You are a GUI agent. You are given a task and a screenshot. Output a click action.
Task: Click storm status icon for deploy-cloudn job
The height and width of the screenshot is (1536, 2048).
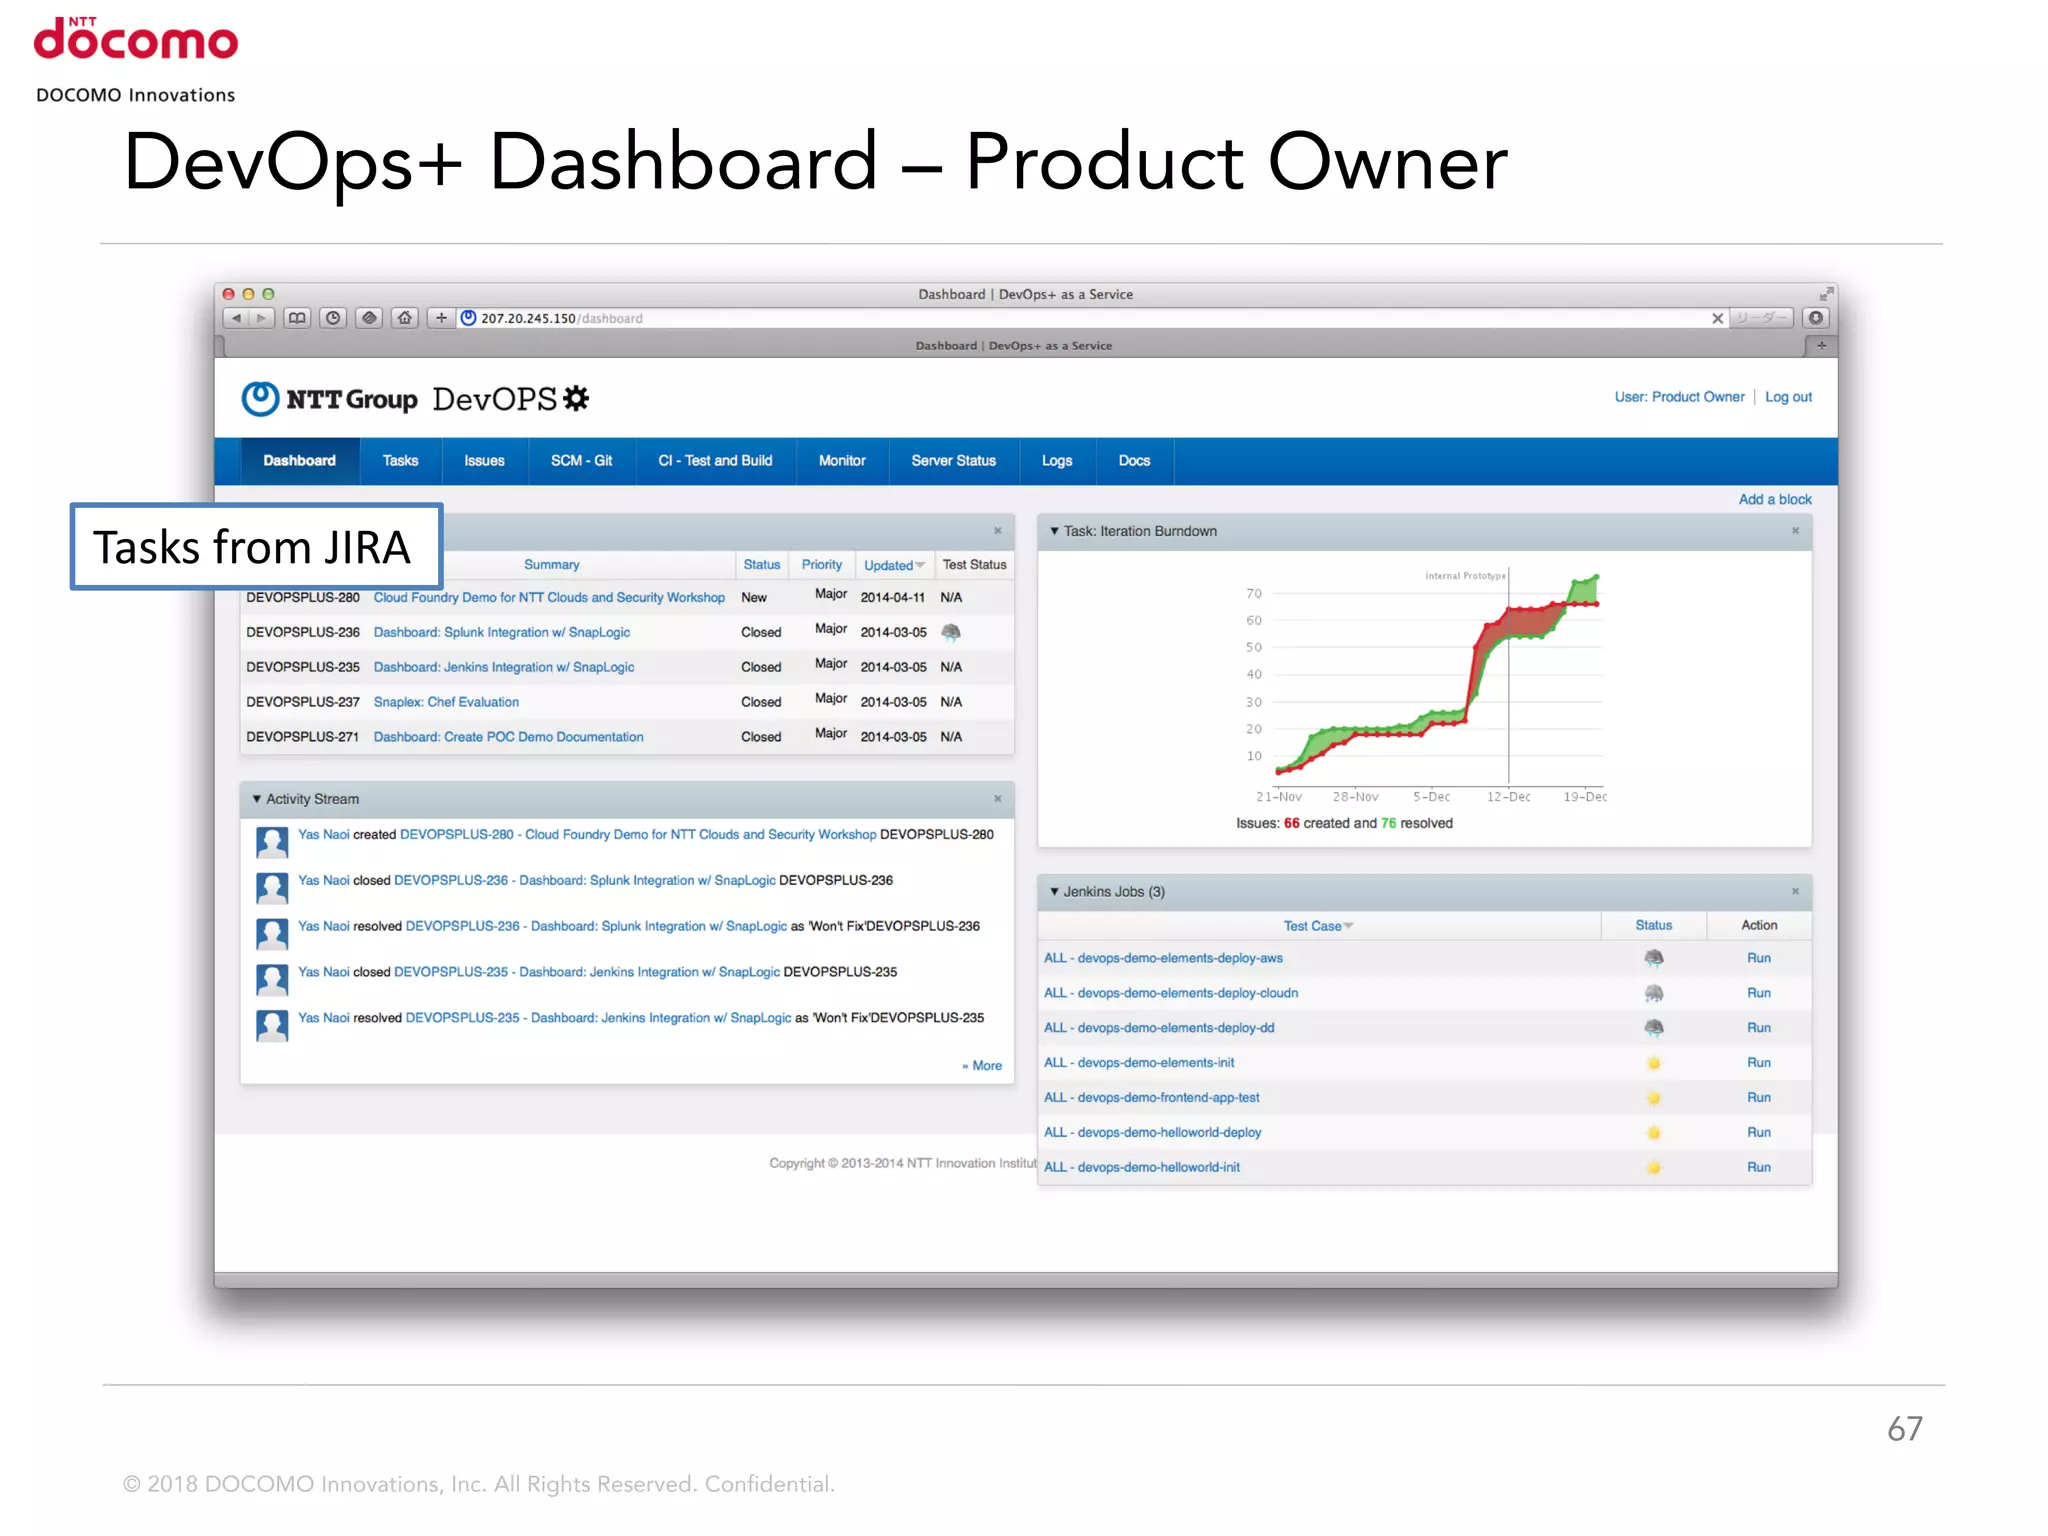1654,993
